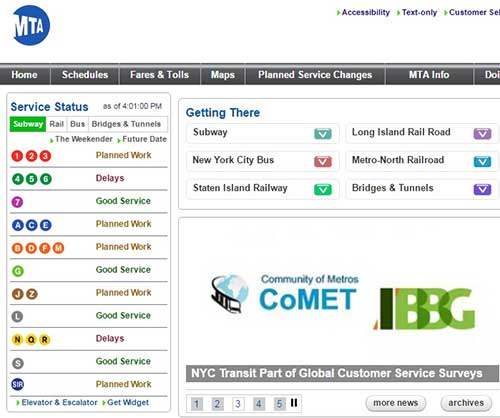
Task: Pause the news slideshow
Action: point(294,403)
